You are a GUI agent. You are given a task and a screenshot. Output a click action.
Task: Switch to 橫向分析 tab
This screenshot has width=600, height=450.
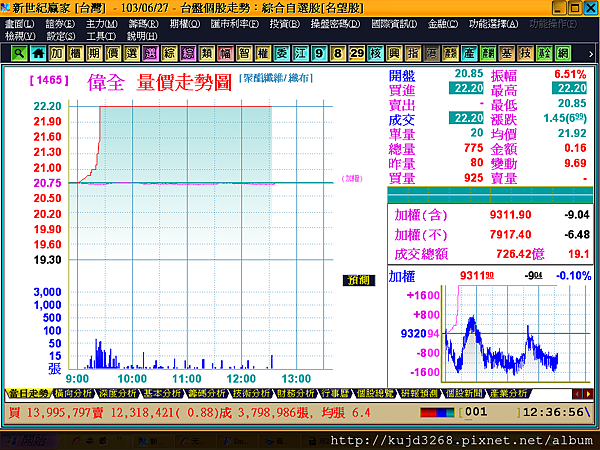pyautogui.click(x=73, y=393)
